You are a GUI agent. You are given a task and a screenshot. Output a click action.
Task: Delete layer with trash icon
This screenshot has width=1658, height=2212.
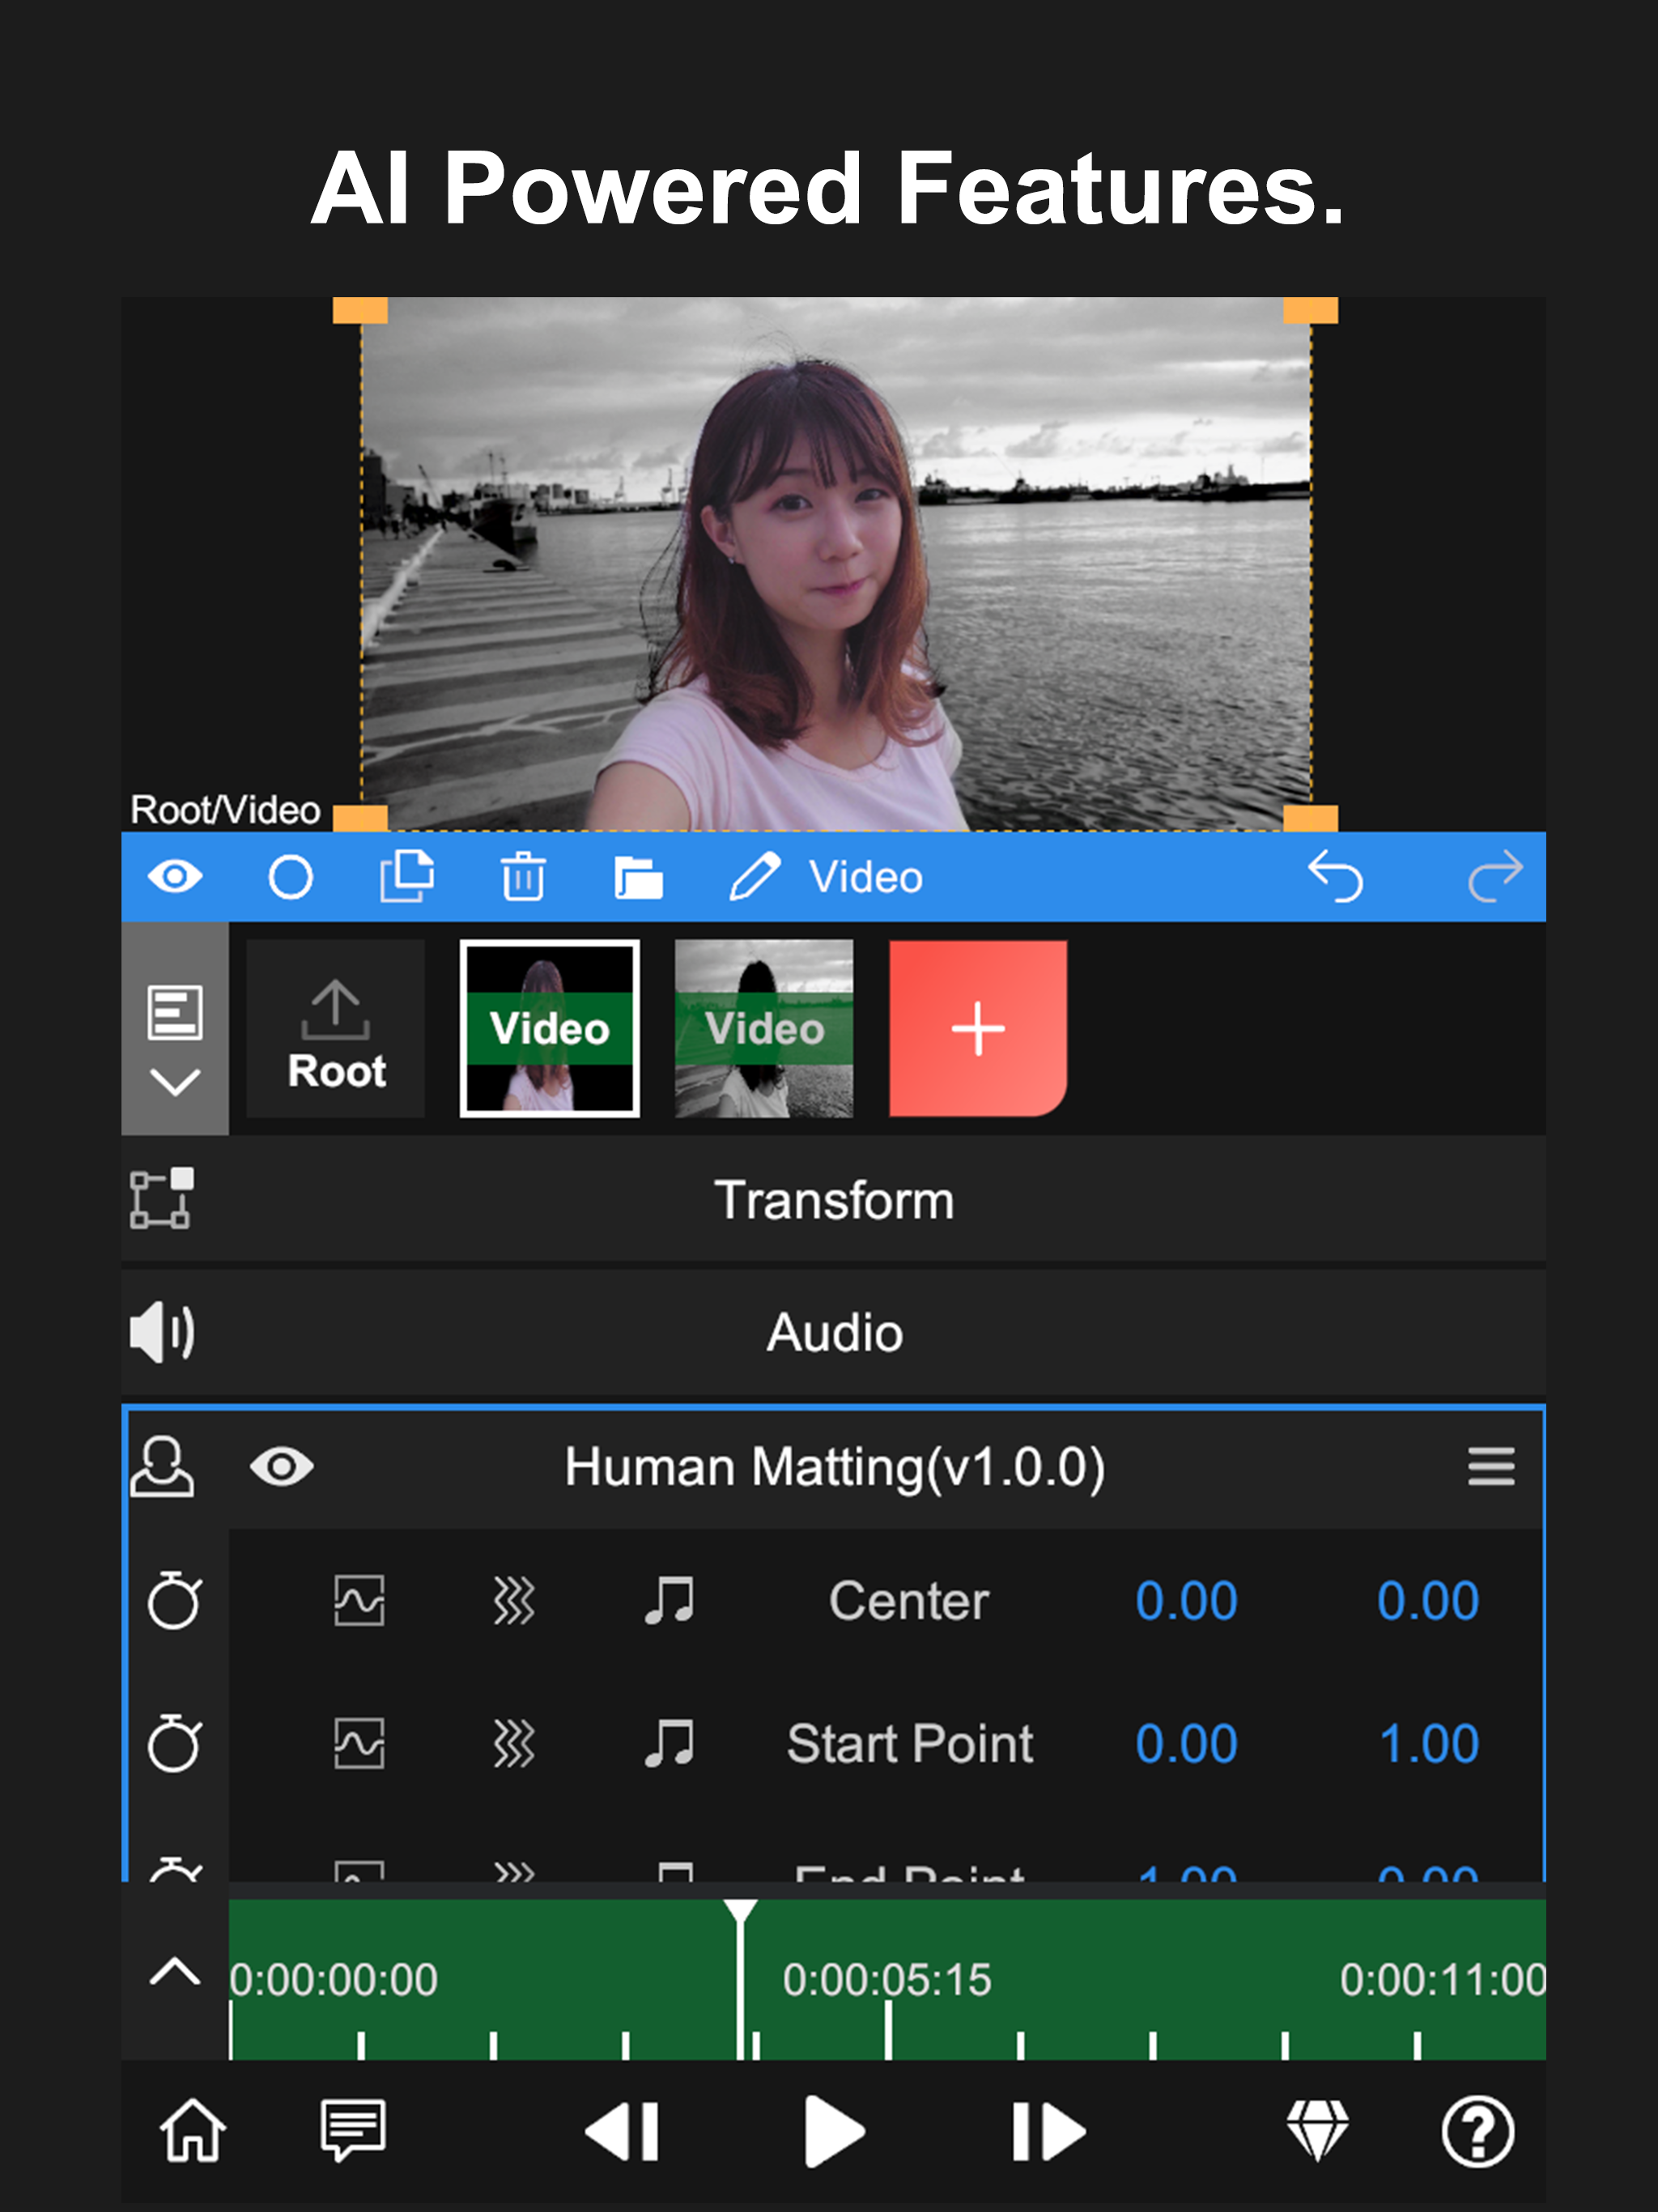coord(523,877)
